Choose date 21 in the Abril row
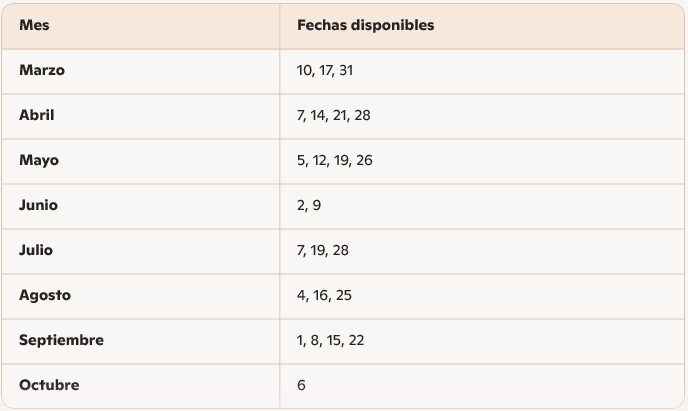Image resolution: width=688 pixels, height=411 pixels. pos(339,115)
